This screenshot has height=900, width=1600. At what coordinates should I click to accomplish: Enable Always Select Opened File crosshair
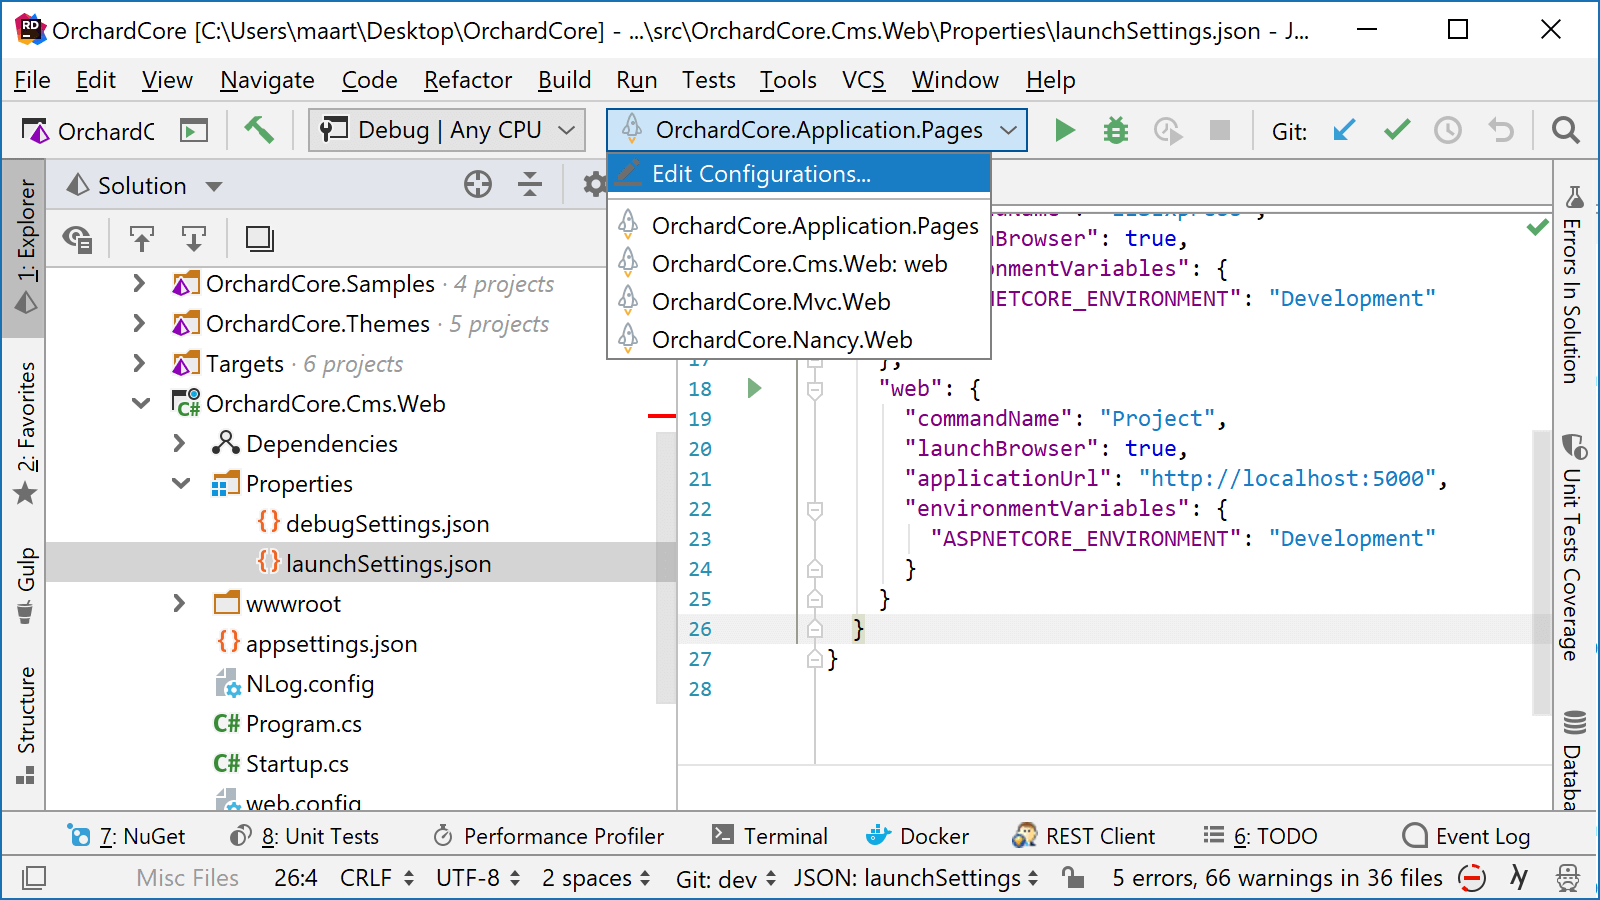(x=477, y=184)
